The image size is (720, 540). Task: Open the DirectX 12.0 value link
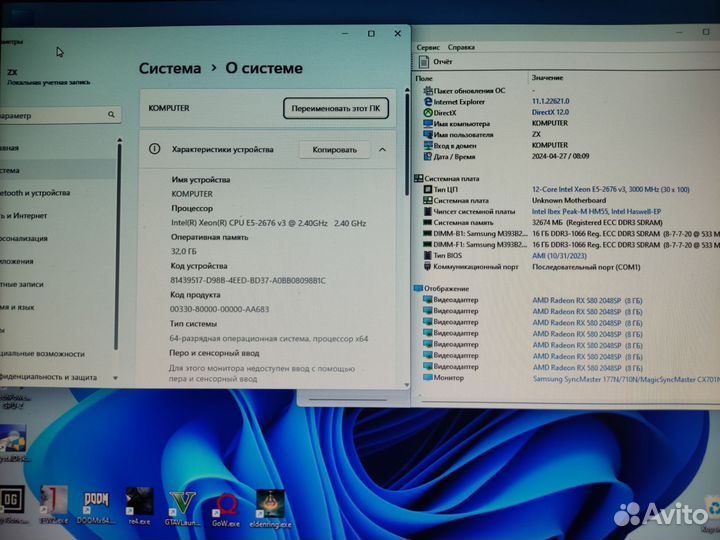(550, 112)
